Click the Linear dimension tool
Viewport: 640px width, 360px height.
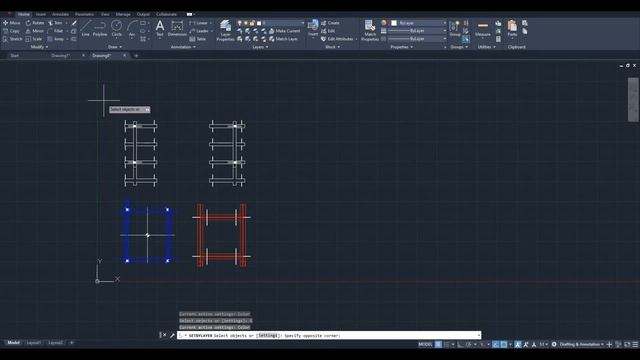199,23
